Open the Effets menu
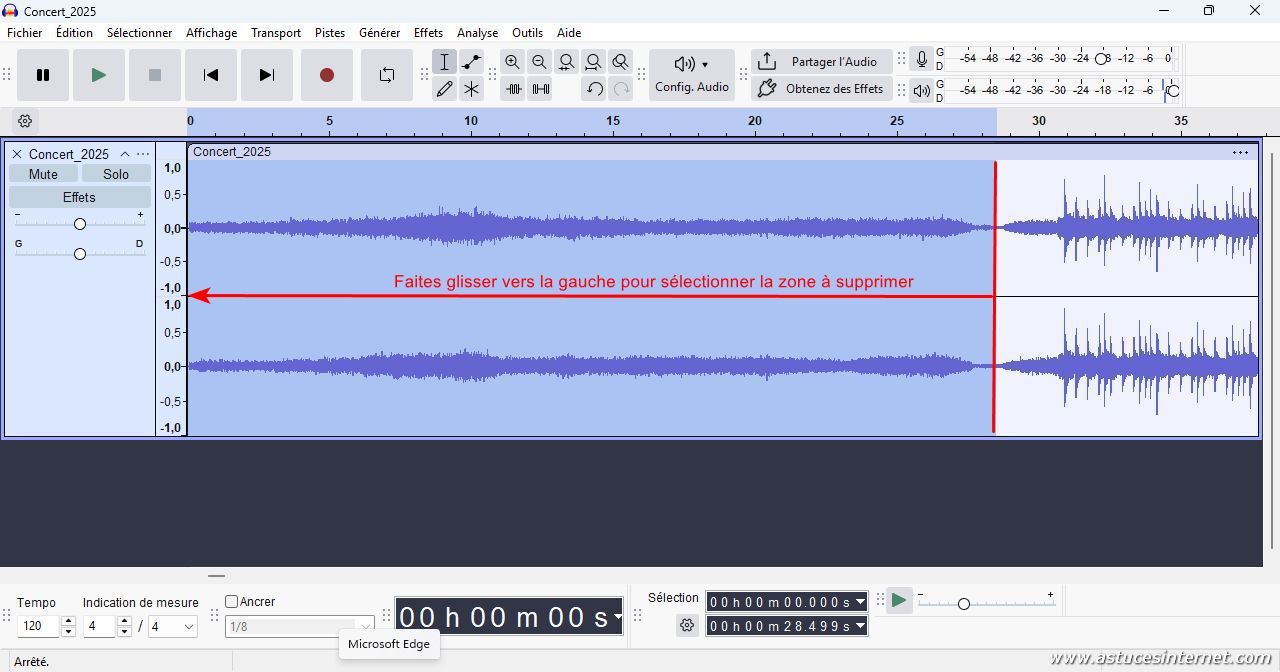The height and width of the screenshot is (672, 1280). tap(428, 33)
